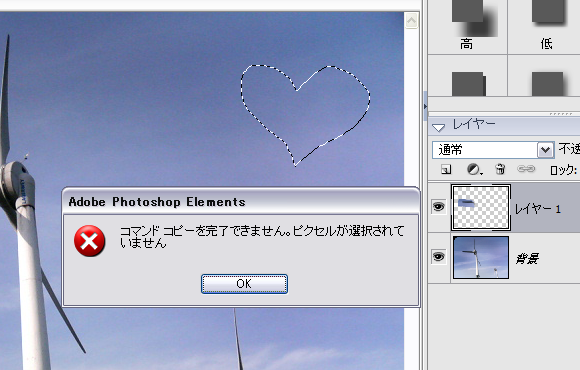The image size is (580, 370).
Task: Hide the 背景 layer eye icon
Action: pyautogui.click(x=439, y=256)
